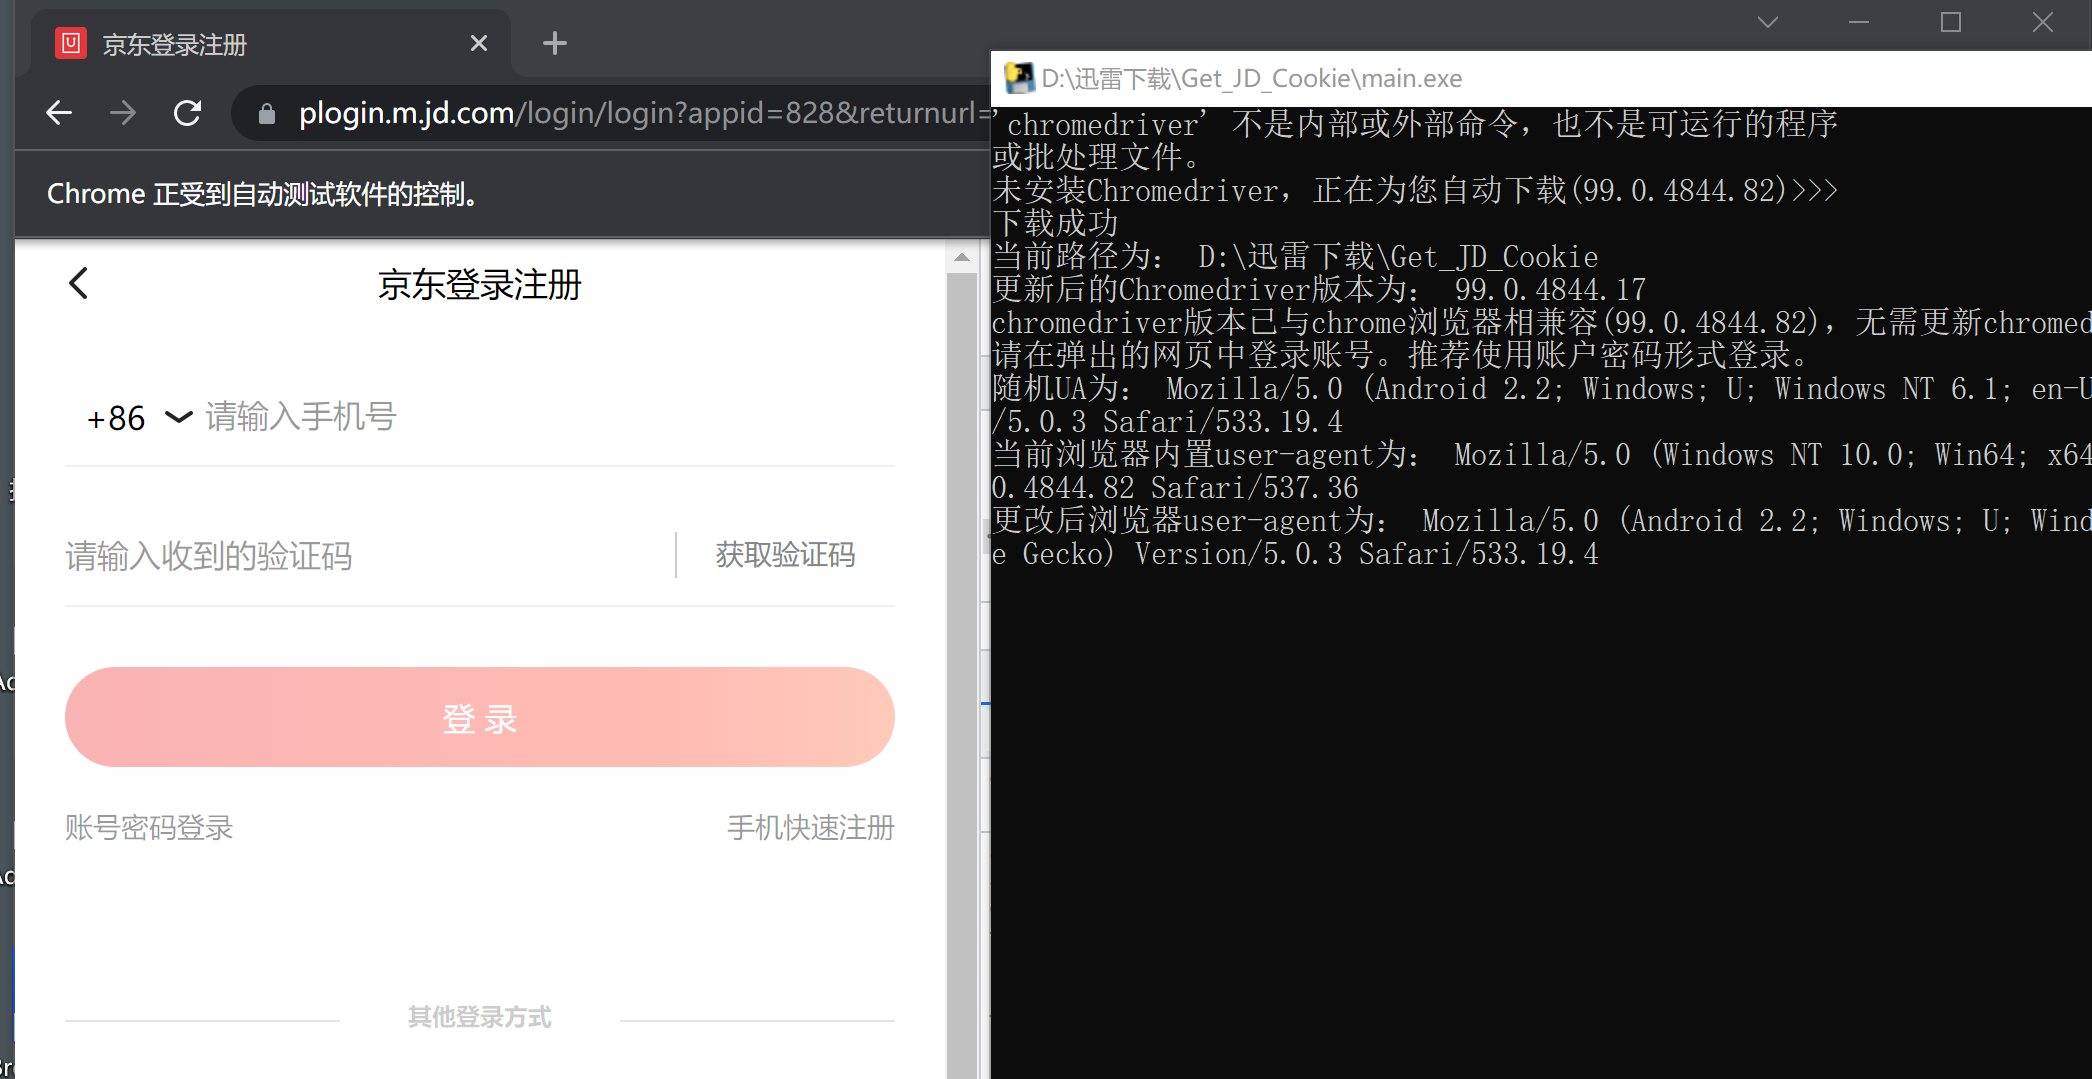Click the vertical scrollbar track in Chrome
The width and height of the screenshot is (2092, 1079).
coord(961,675)
